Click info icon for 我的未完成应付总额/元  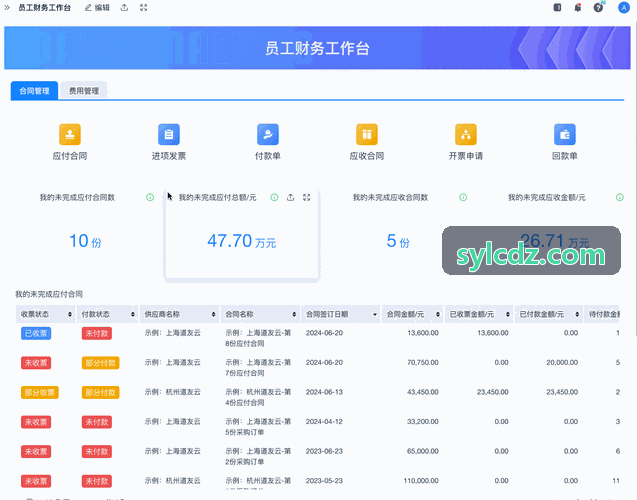point(274,197)
